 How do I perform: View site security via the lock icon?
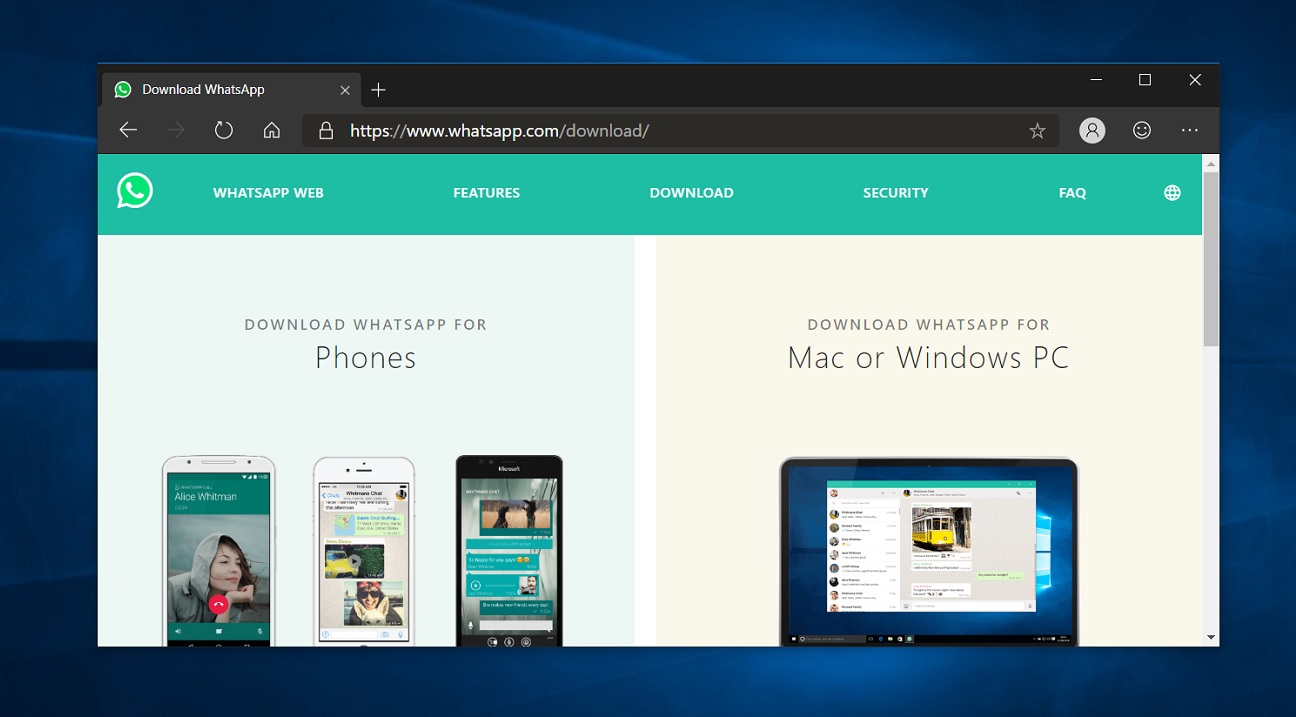click(325, 130)
